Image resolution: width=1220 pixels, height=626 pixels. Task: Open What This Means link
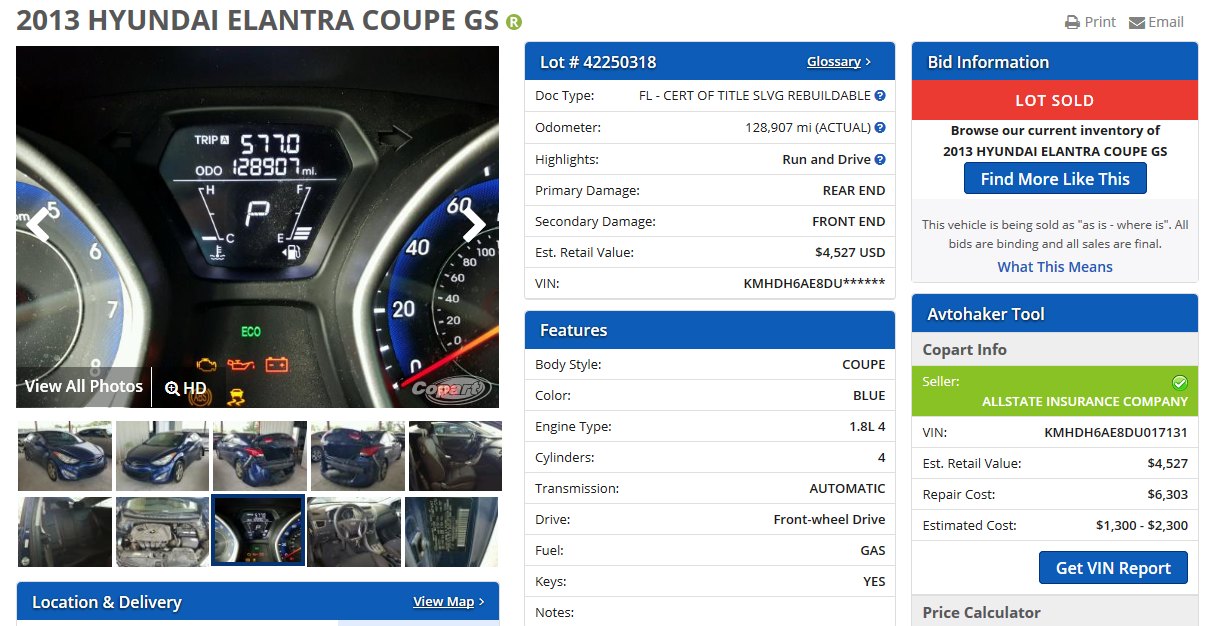(x=1055, y=267)
